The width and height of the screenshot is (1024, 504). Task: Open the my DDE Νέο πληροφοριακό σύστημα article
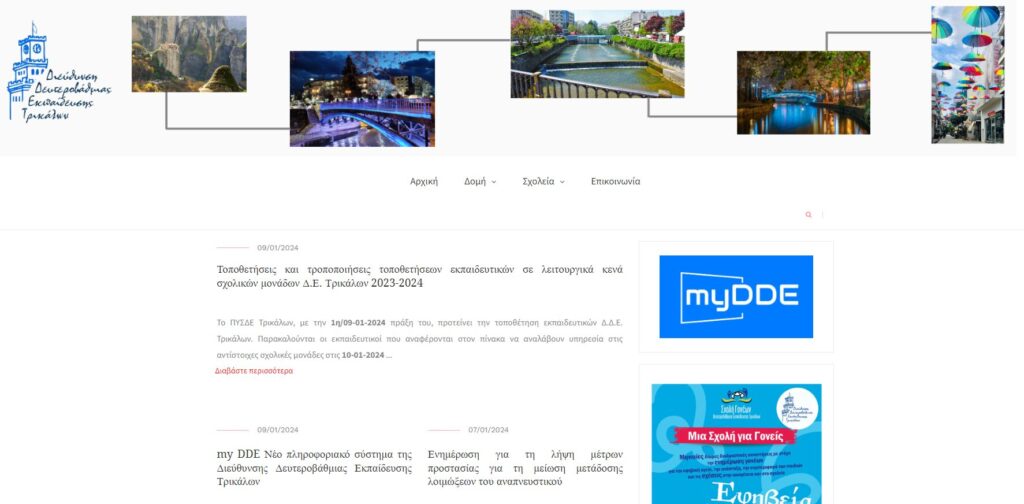pyautogui.click(x=314, y=467)
